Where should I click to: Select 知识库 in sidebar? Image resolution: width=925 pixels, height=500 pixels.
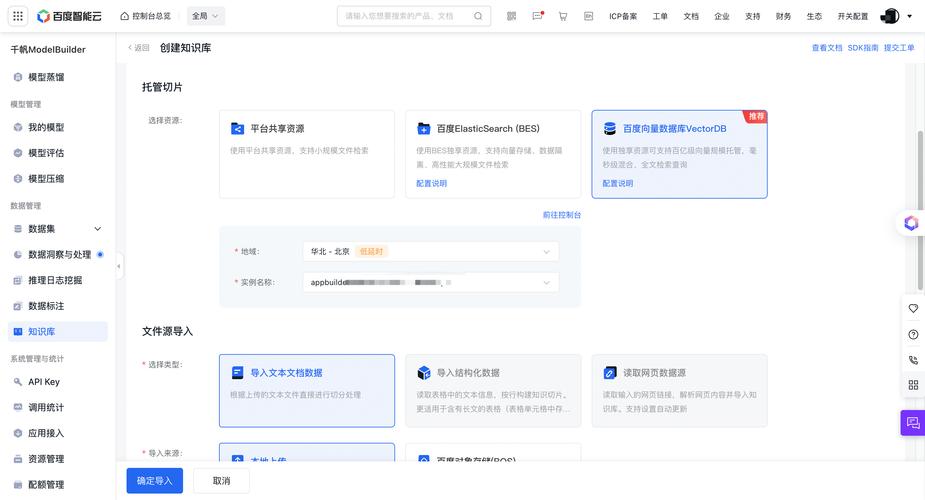tap(58, 331)
